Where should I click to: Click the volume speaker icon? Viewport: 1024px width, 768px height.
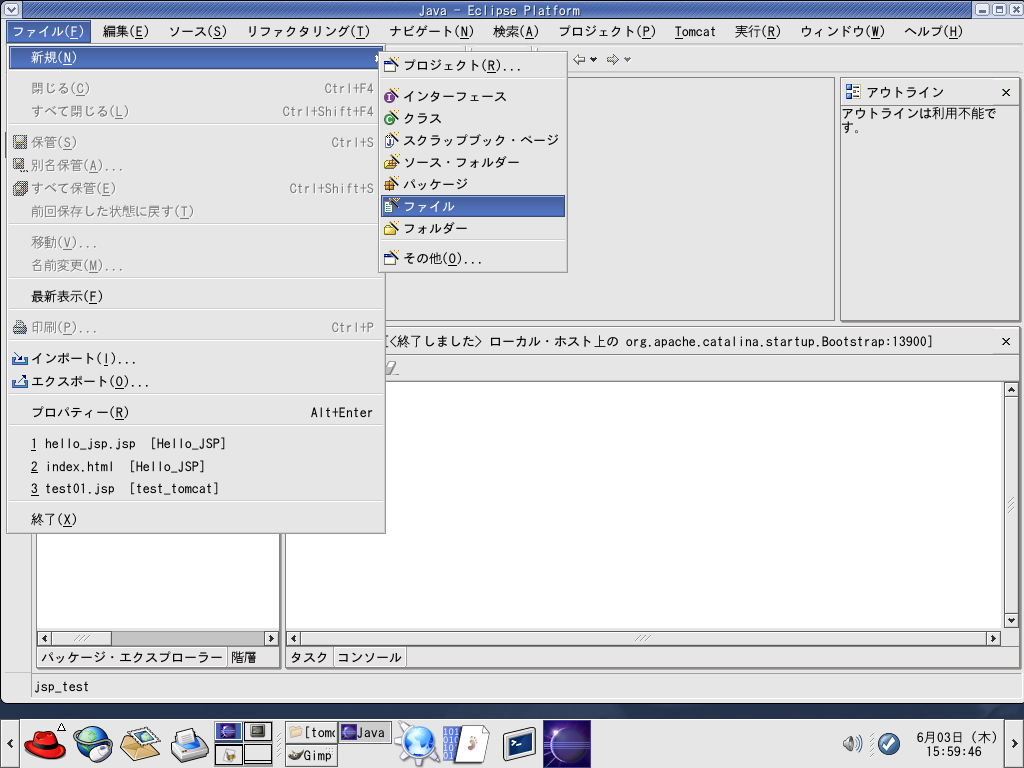click(852, 744)
